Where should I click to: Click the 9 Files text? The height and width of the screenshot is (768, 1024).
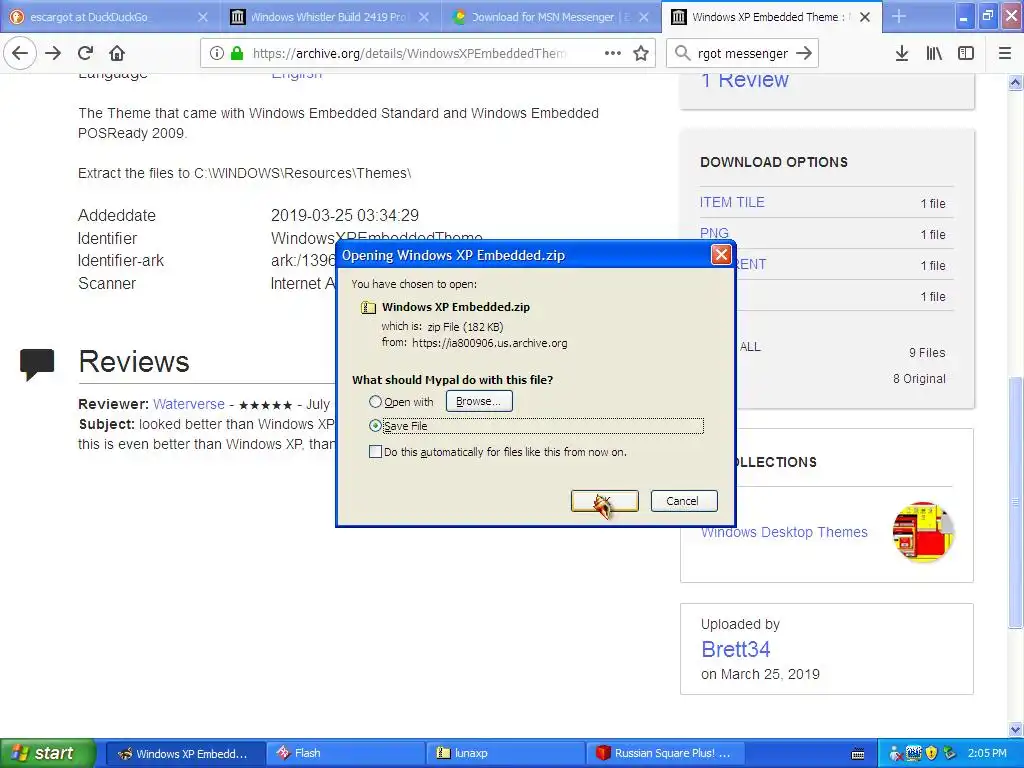point(927,353)
